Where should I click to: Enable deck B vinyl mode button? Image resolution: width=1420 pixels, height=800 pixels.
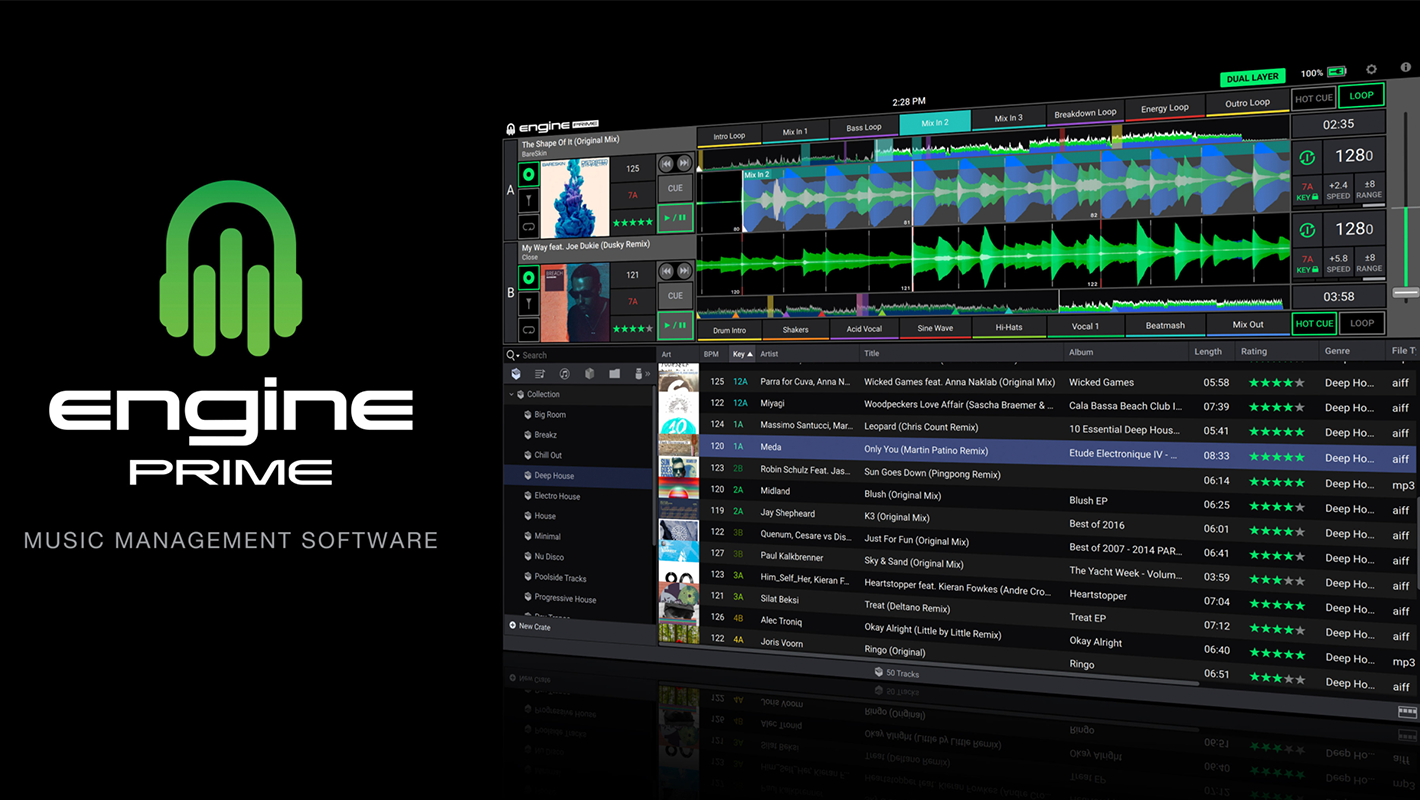click(529, 277)
